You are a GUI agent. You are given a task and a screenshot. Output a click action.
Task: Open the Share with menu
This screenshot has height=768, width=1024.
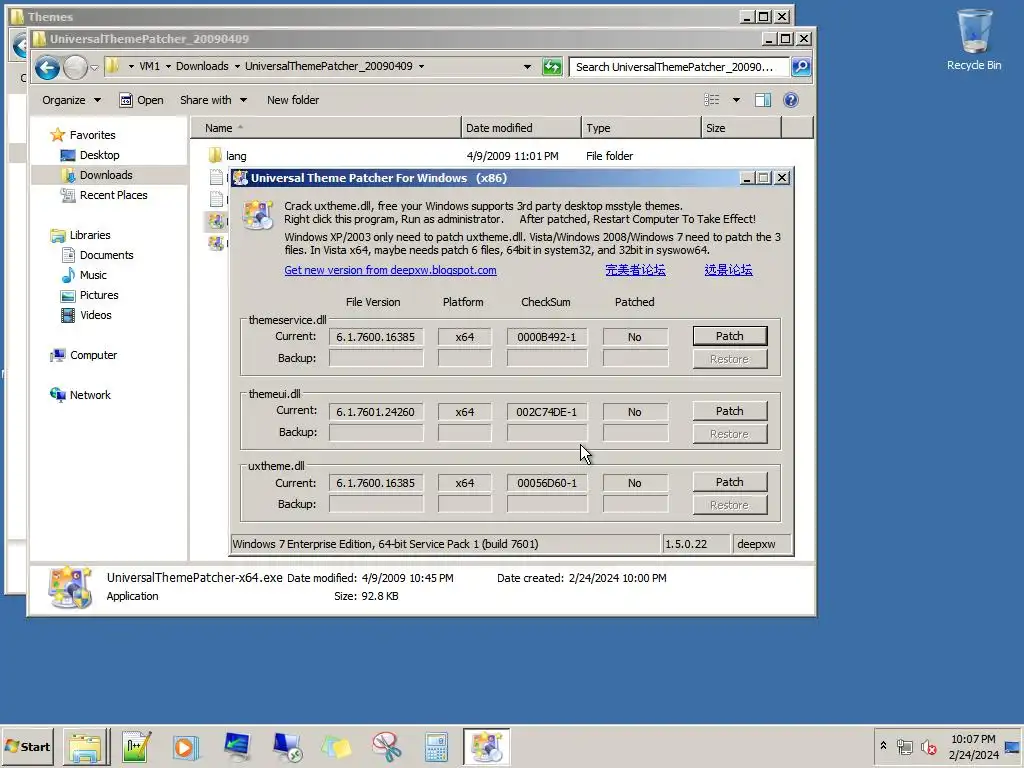[213, 100]
